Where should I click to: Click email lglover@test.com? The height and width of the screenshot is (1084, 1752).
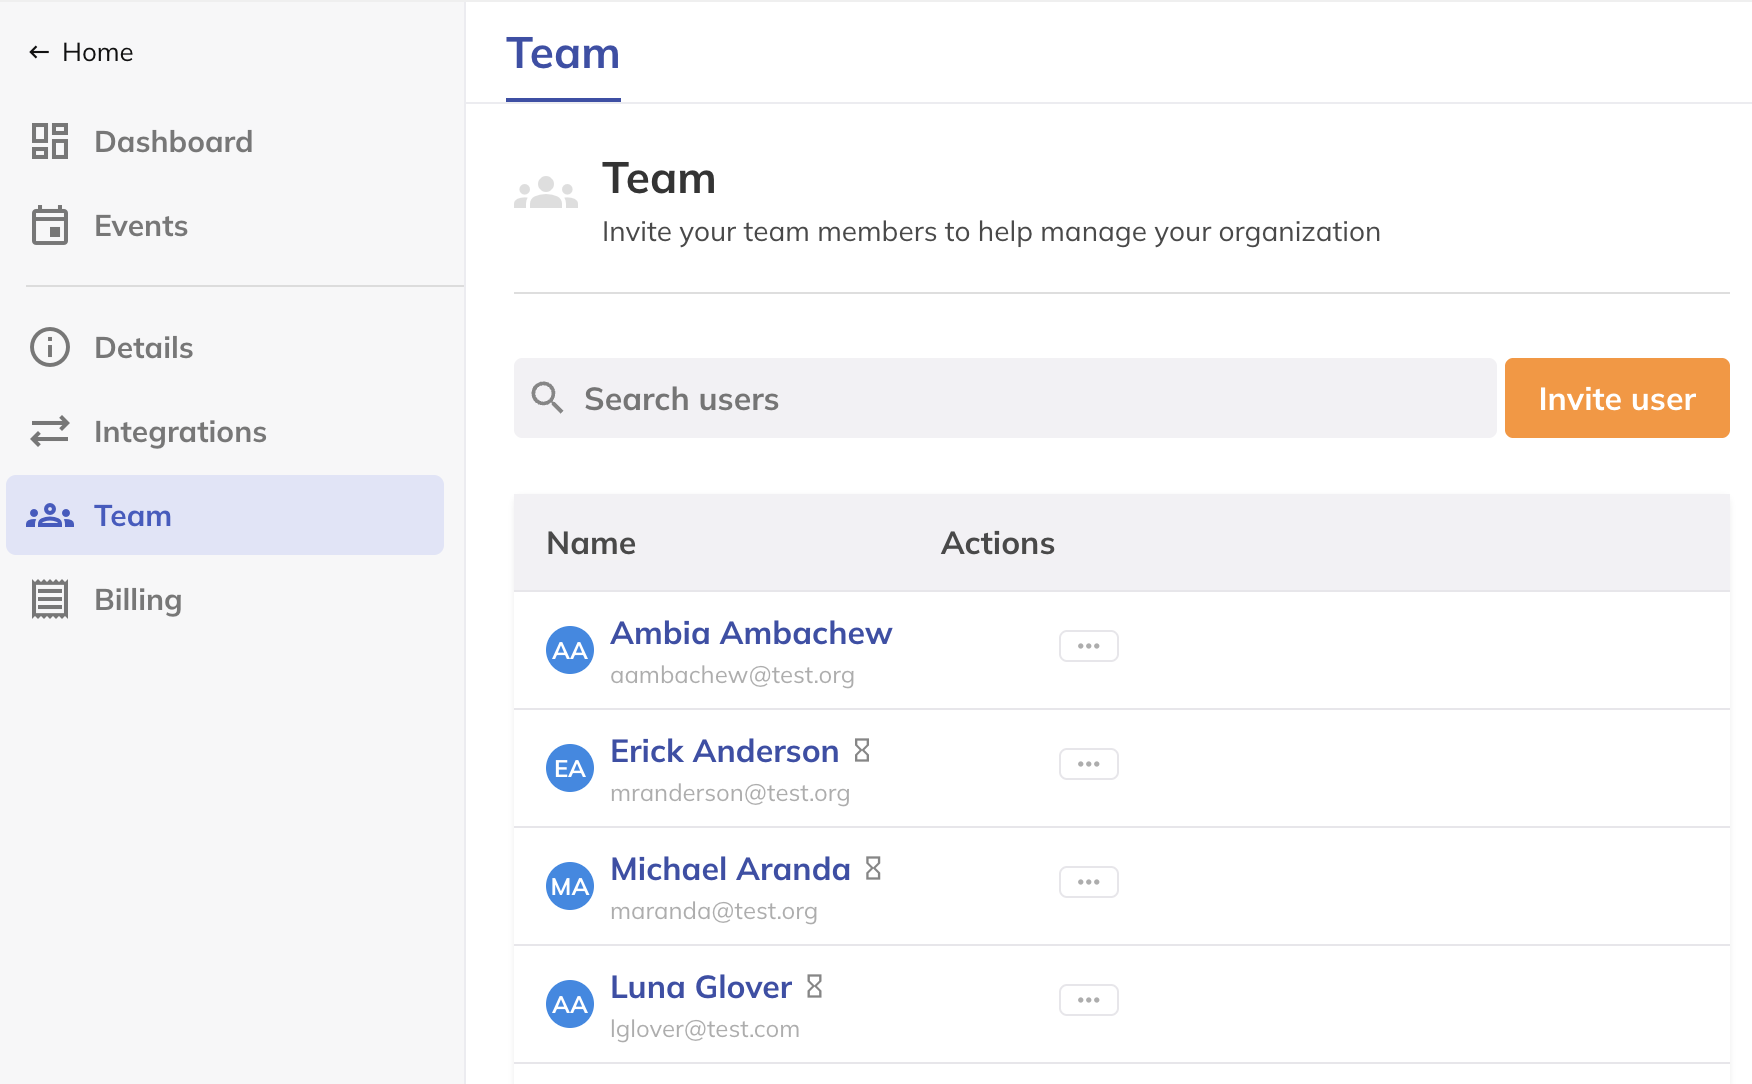click(x=705, y=1029)
